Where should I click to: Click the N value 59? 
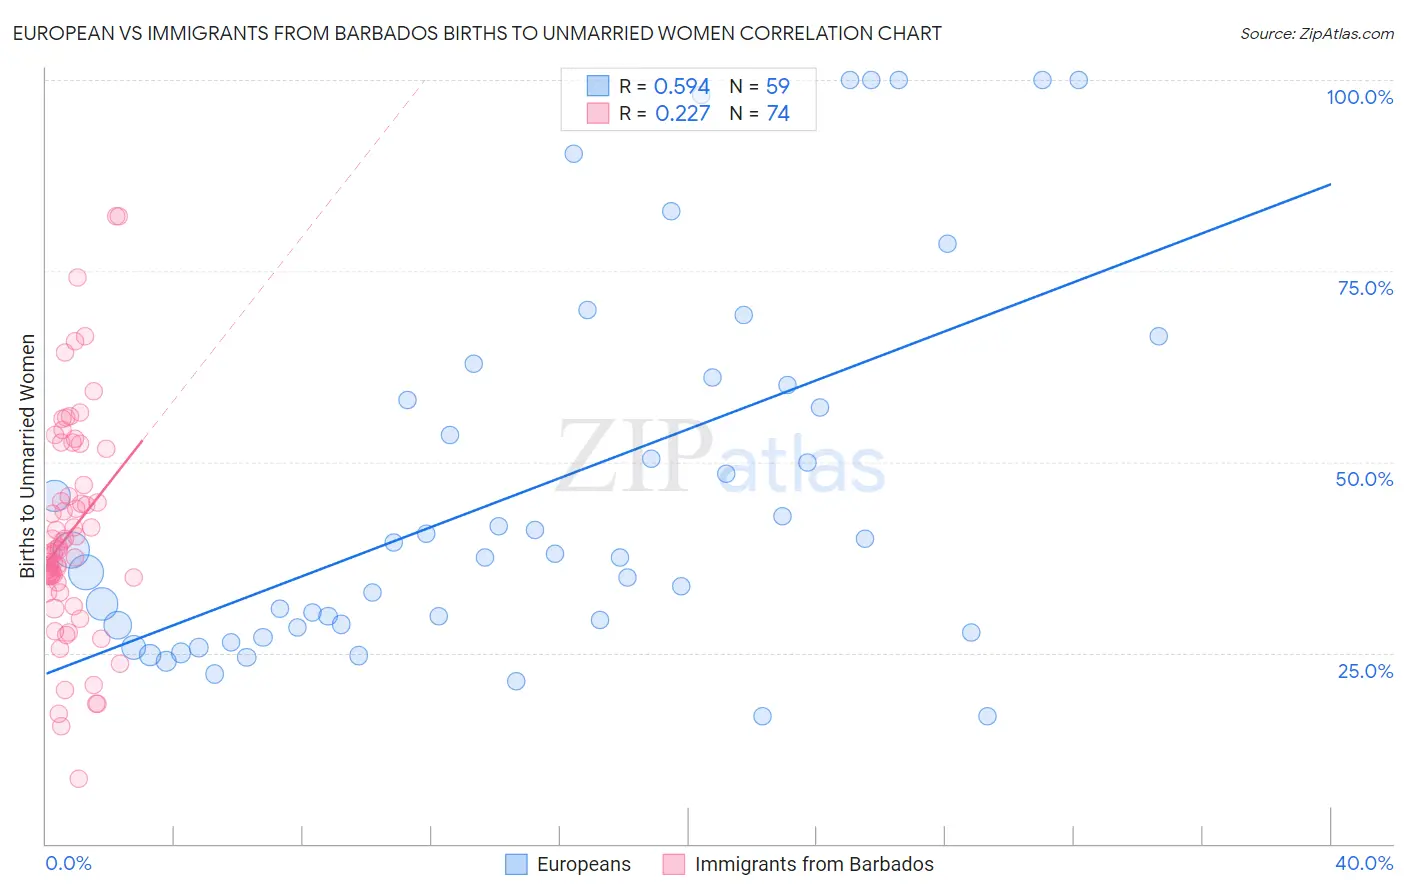point(777,86)
